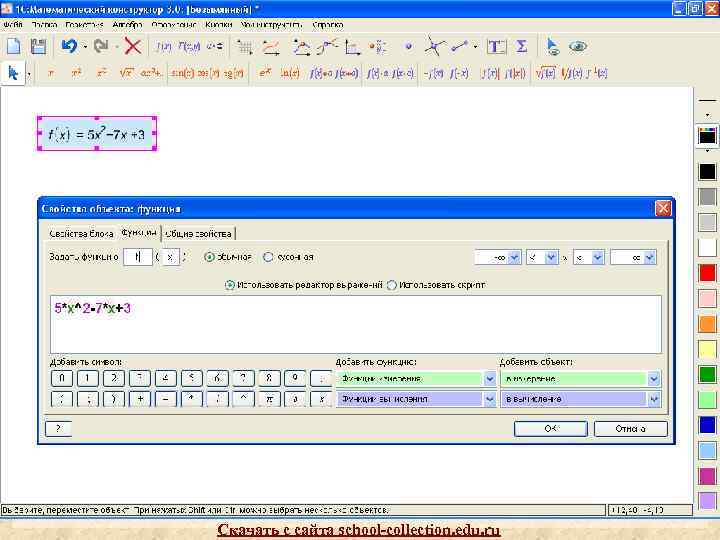
Task: Open the Кнопки menu
Action: point(219,25)
